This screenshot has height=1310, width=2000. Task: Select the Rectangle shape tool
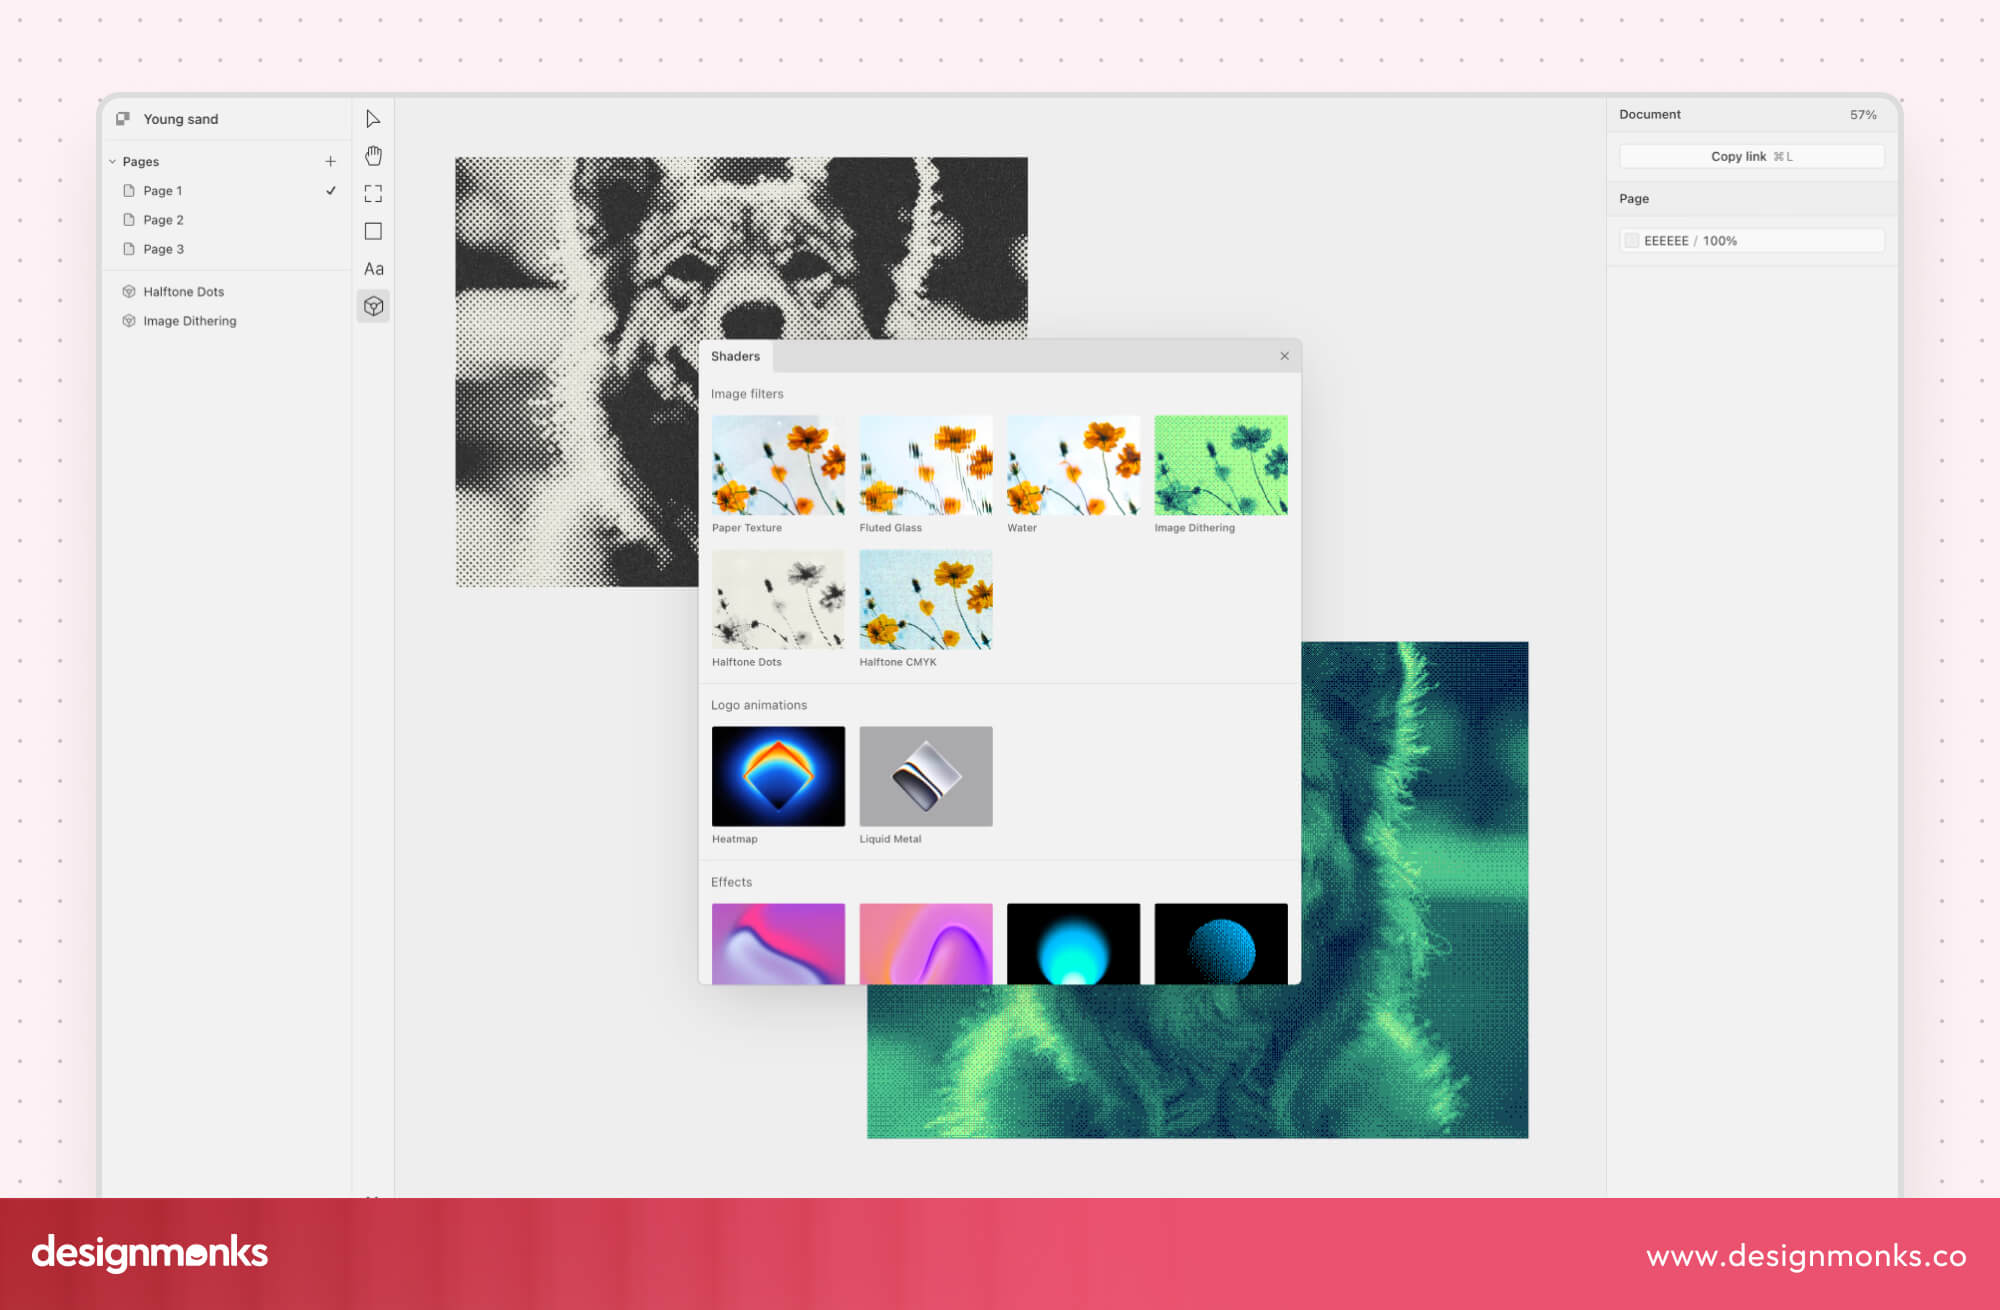pos(373,231)
